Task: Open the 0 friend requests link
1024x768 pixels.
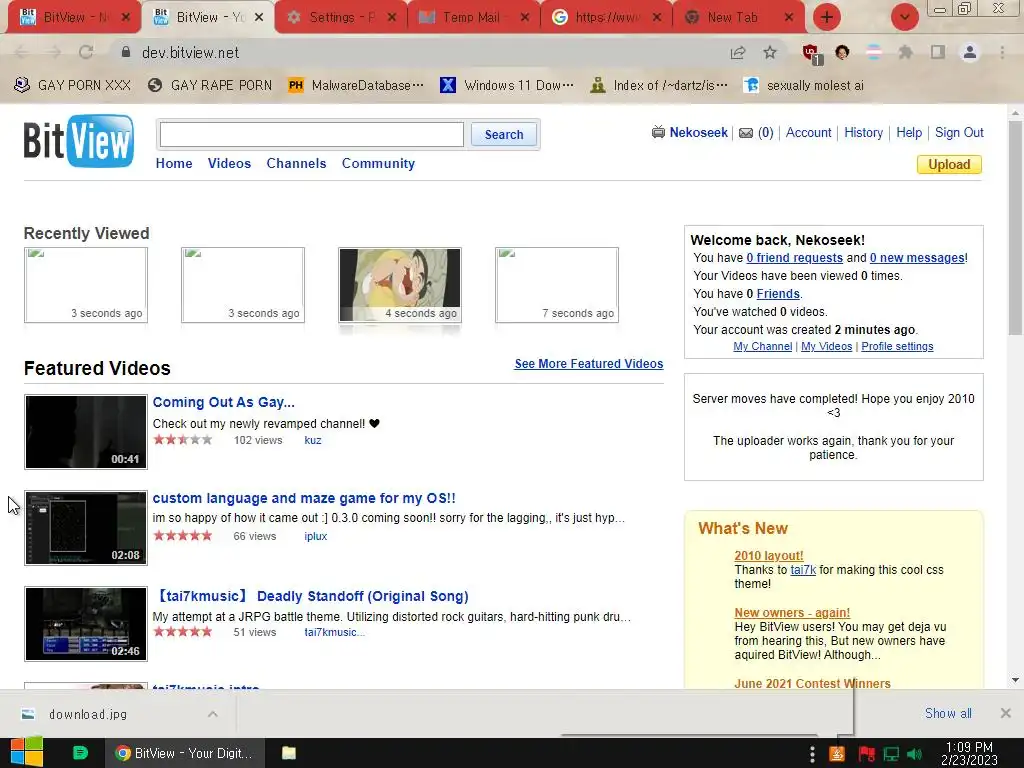Action: (x=794, y=258)
